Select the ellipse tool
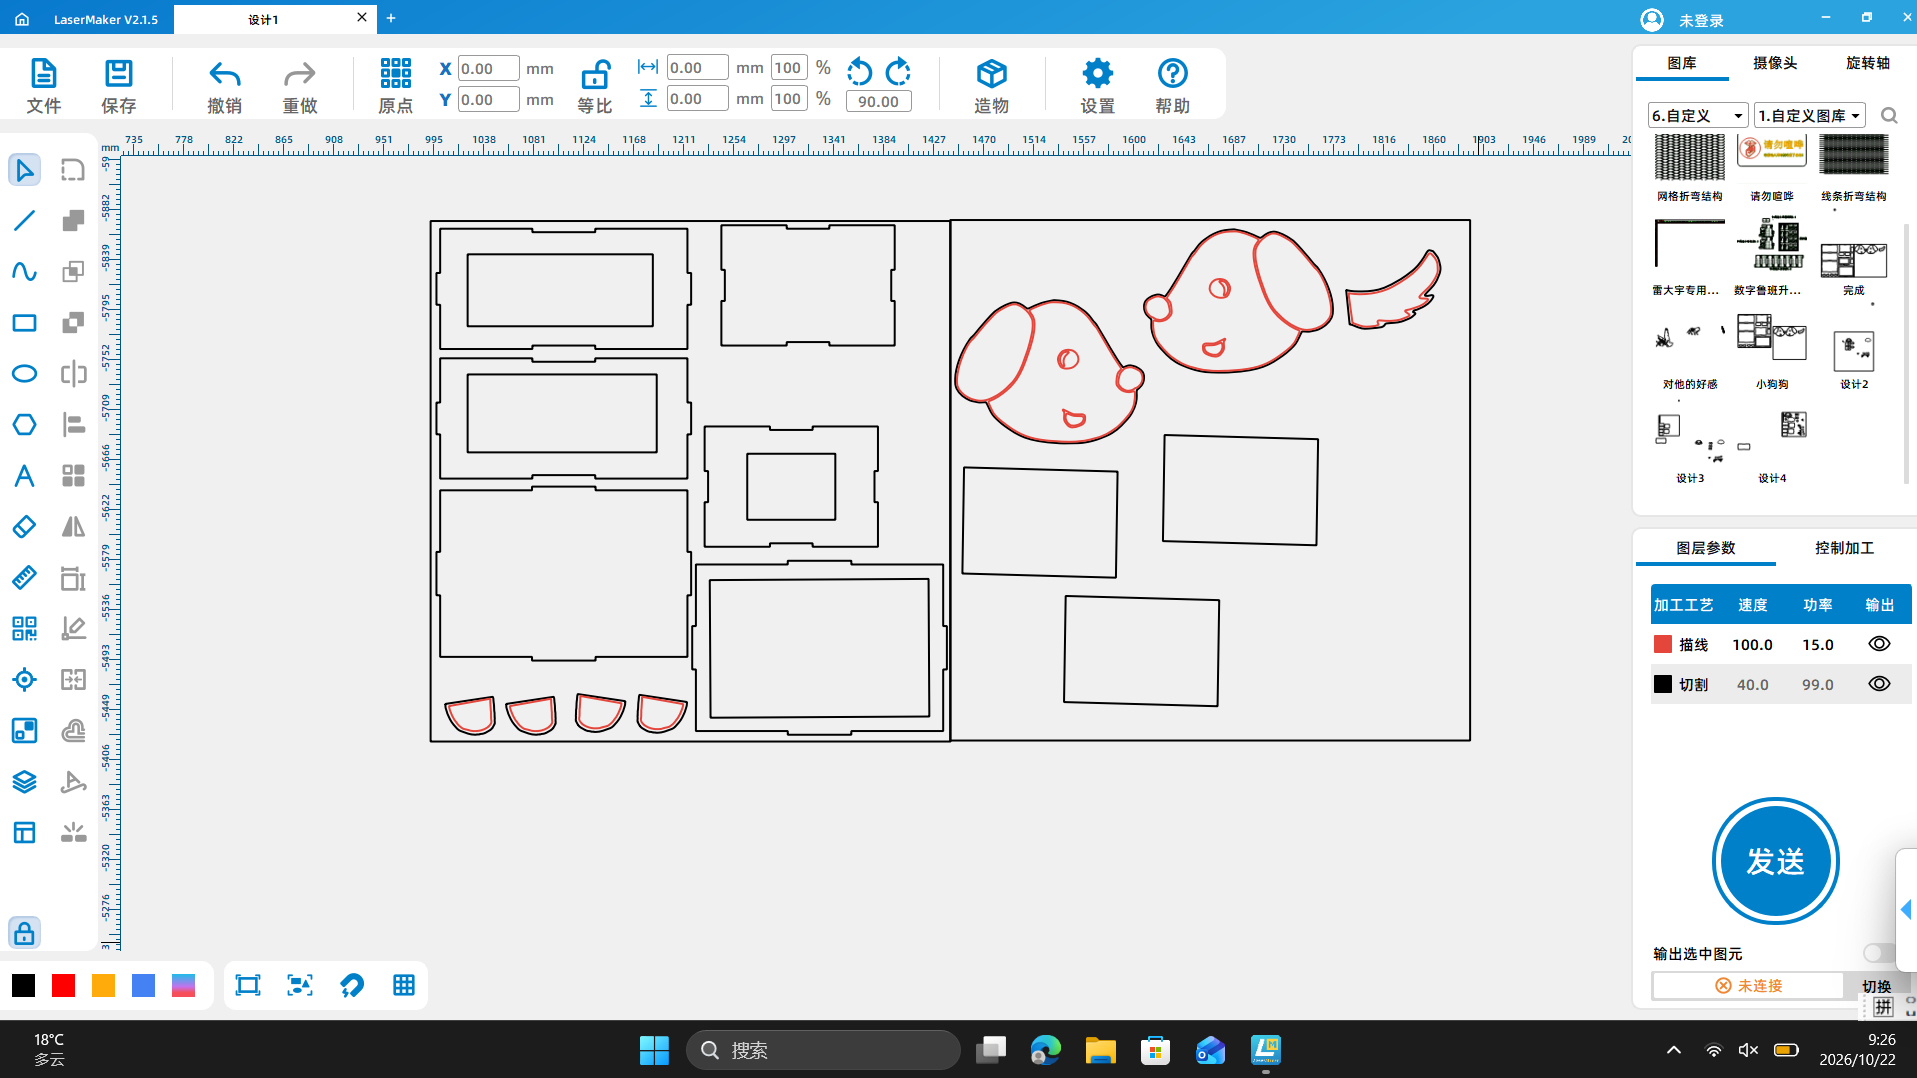 pyautogui.click(x=24, y=374)
